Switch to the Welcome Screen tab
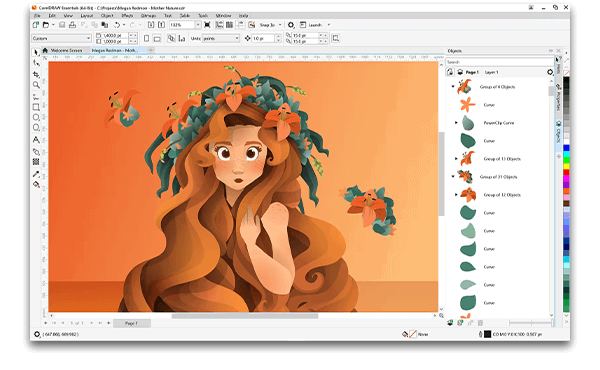Image resolution: width=600 pixels, height=370 pixels. click(66, 50)
